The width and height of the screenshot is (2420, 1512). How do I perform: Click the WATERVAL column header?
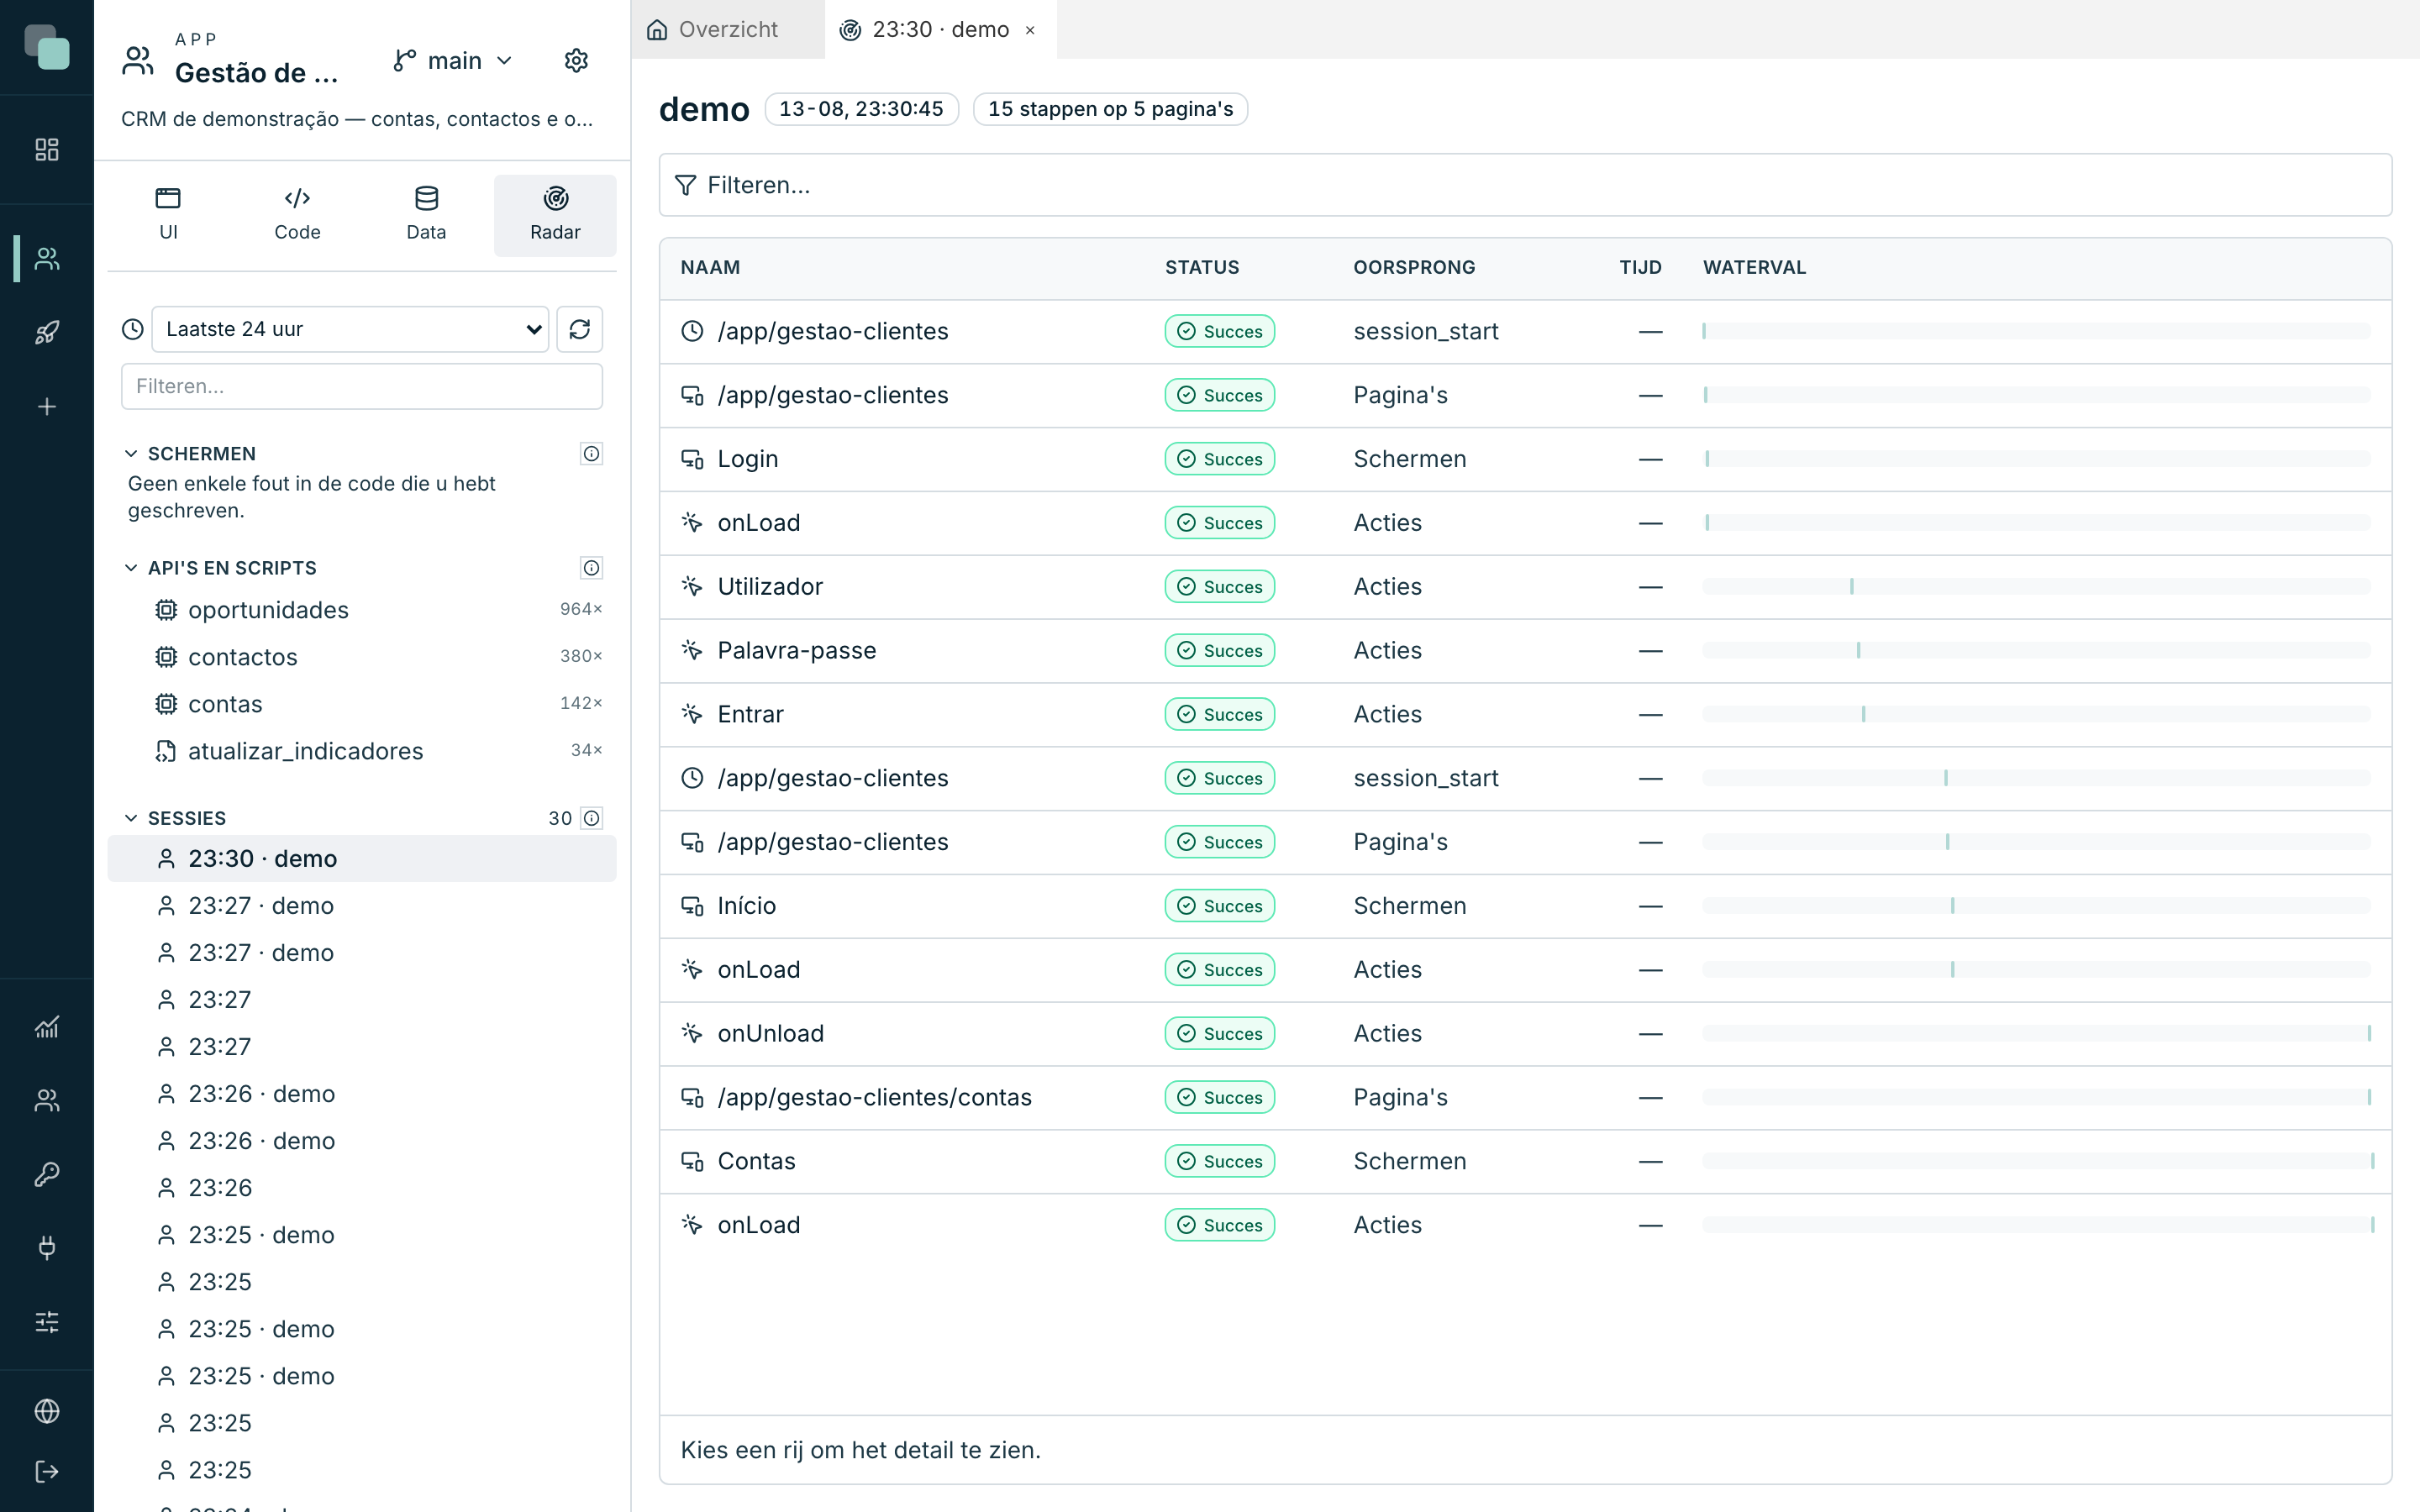click(x=1754, y=268)
